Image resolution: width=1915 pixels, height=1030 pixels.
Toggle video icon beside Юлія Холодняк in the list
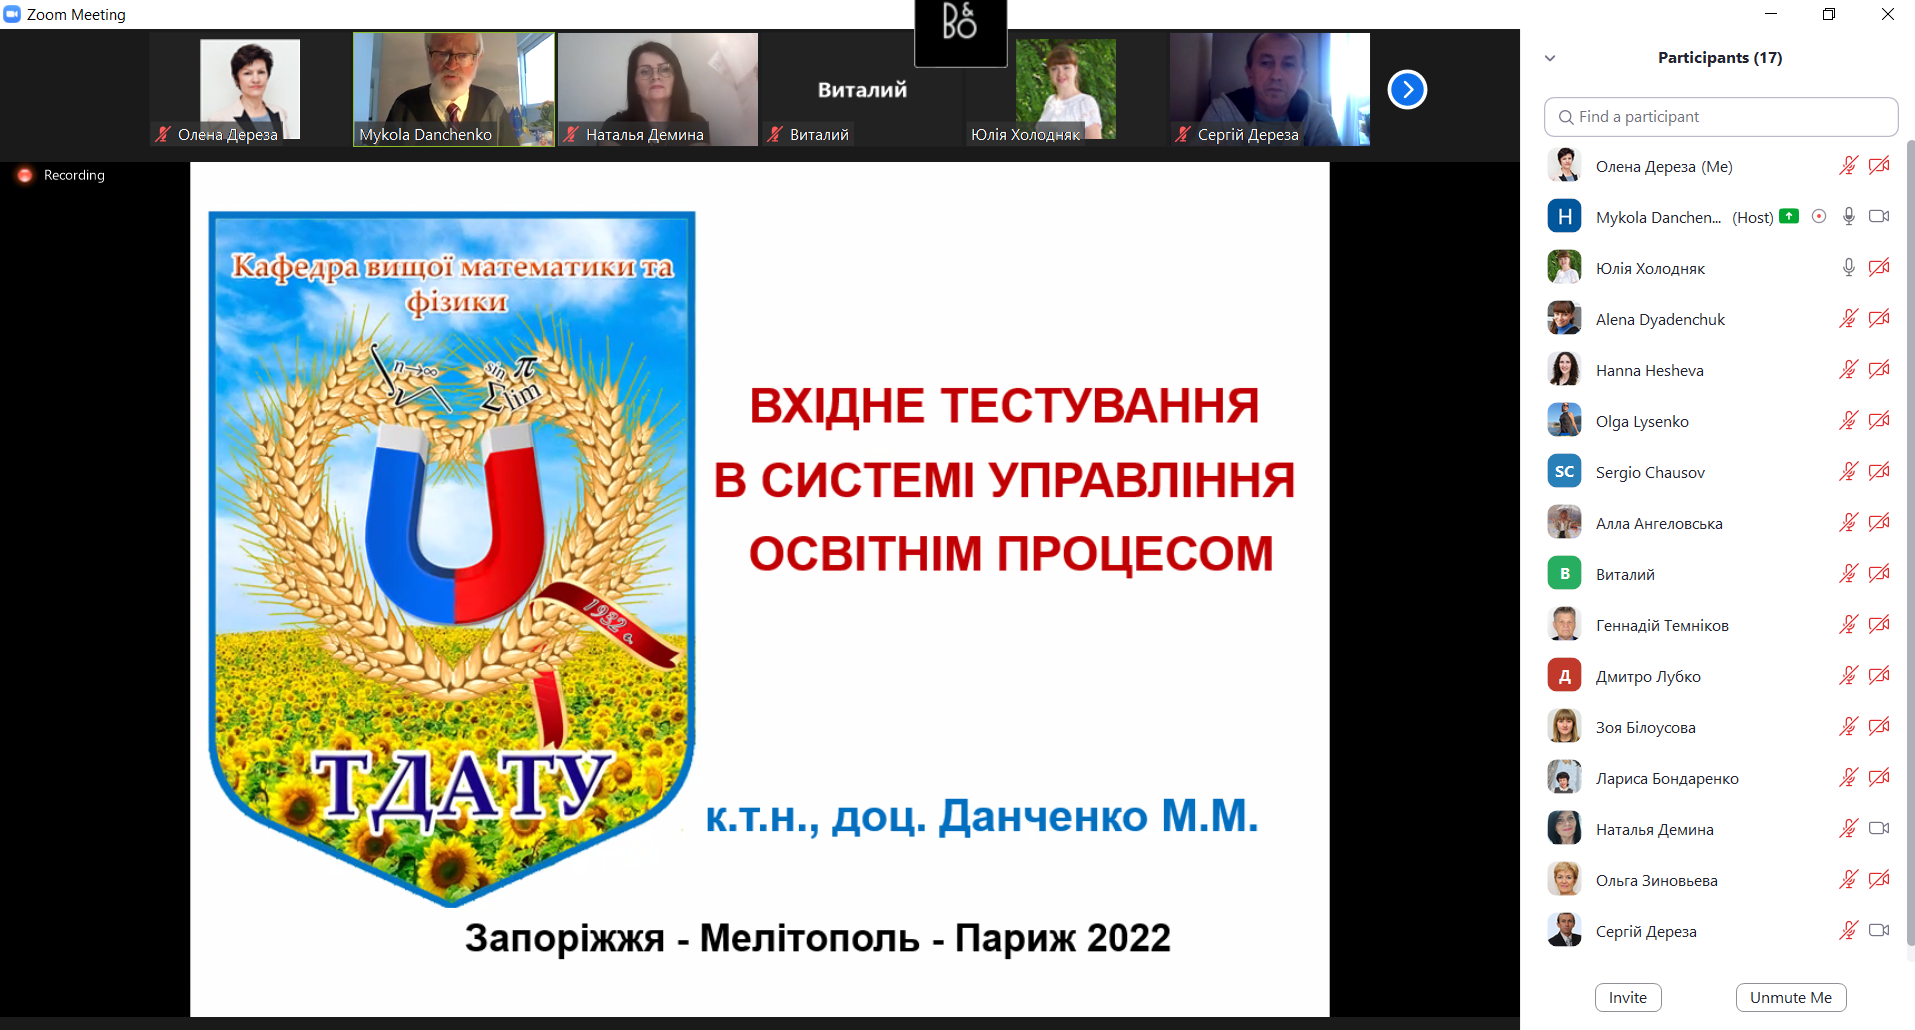coord(1879,268)
